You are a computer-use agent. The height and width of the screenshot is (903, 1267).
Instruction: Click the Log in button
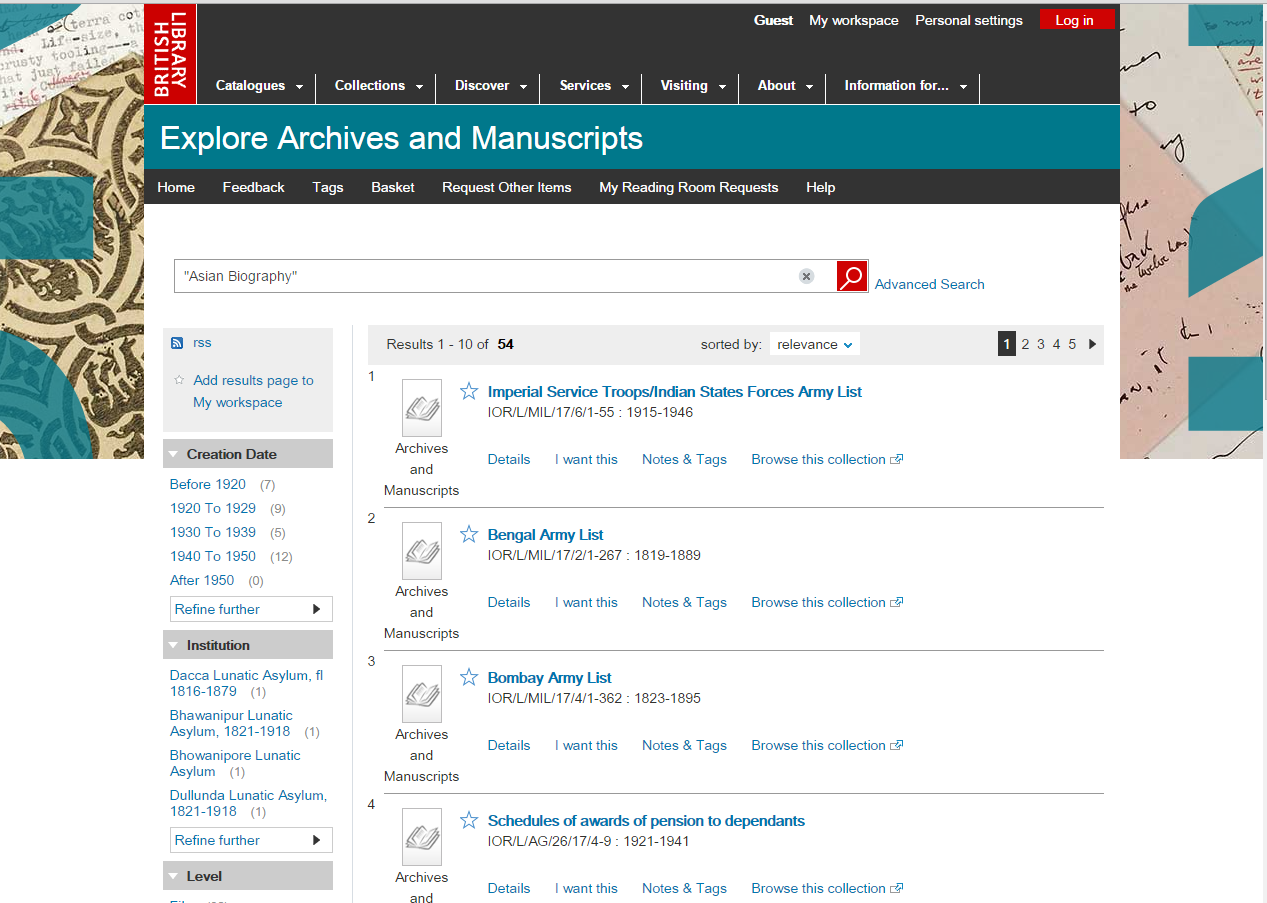pos(1075,20)
